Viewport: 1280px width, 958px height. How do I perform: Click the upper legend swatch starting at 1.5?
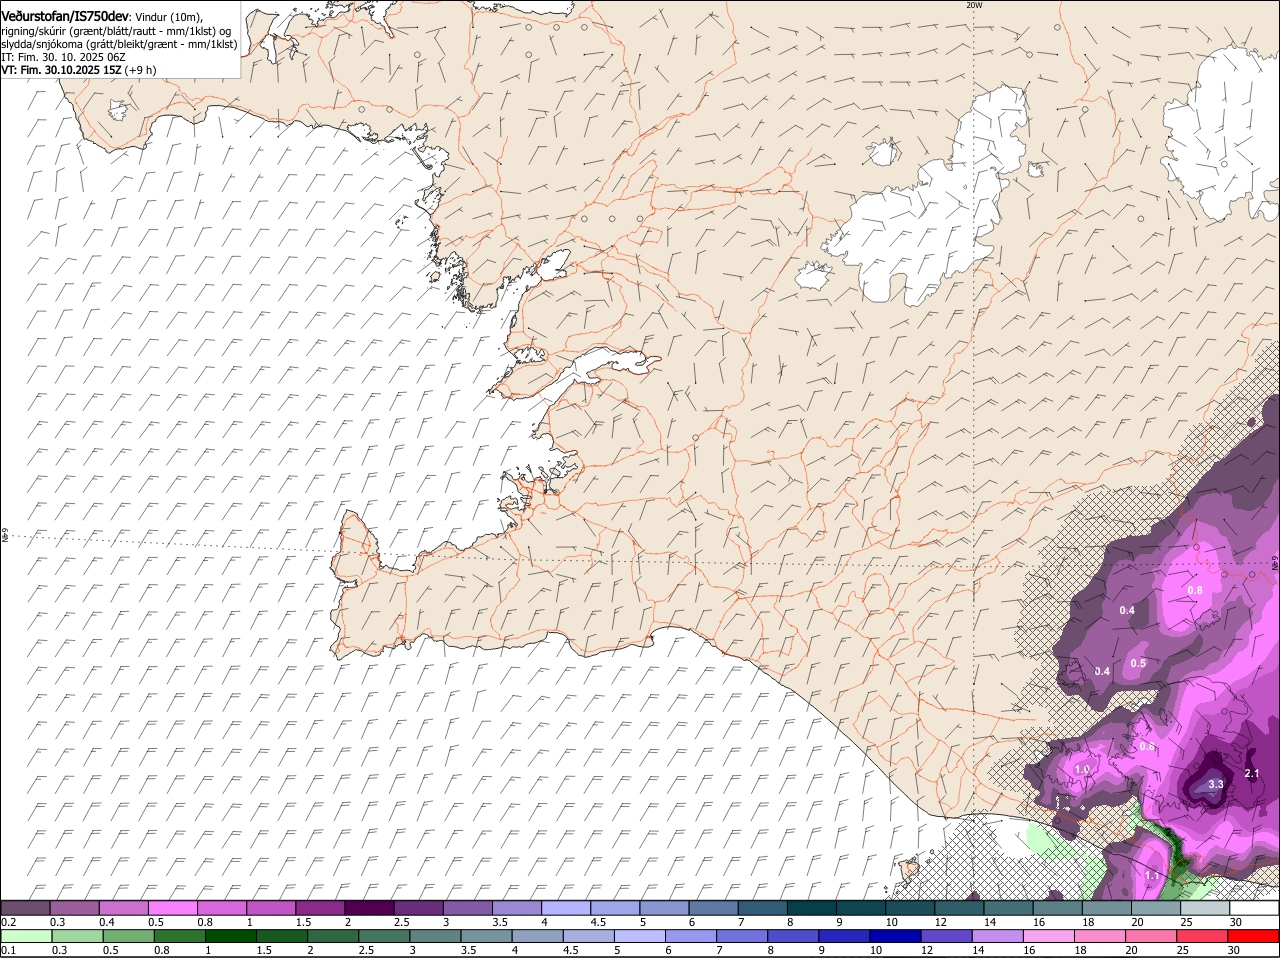coord(320,908)
